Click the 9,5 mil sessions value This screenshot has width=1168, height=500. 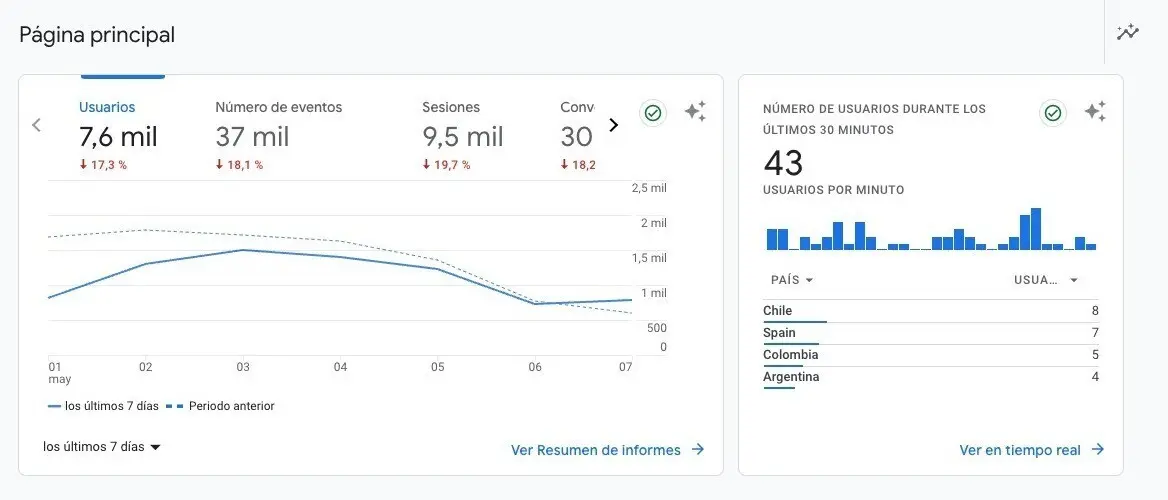click(463, 137)
